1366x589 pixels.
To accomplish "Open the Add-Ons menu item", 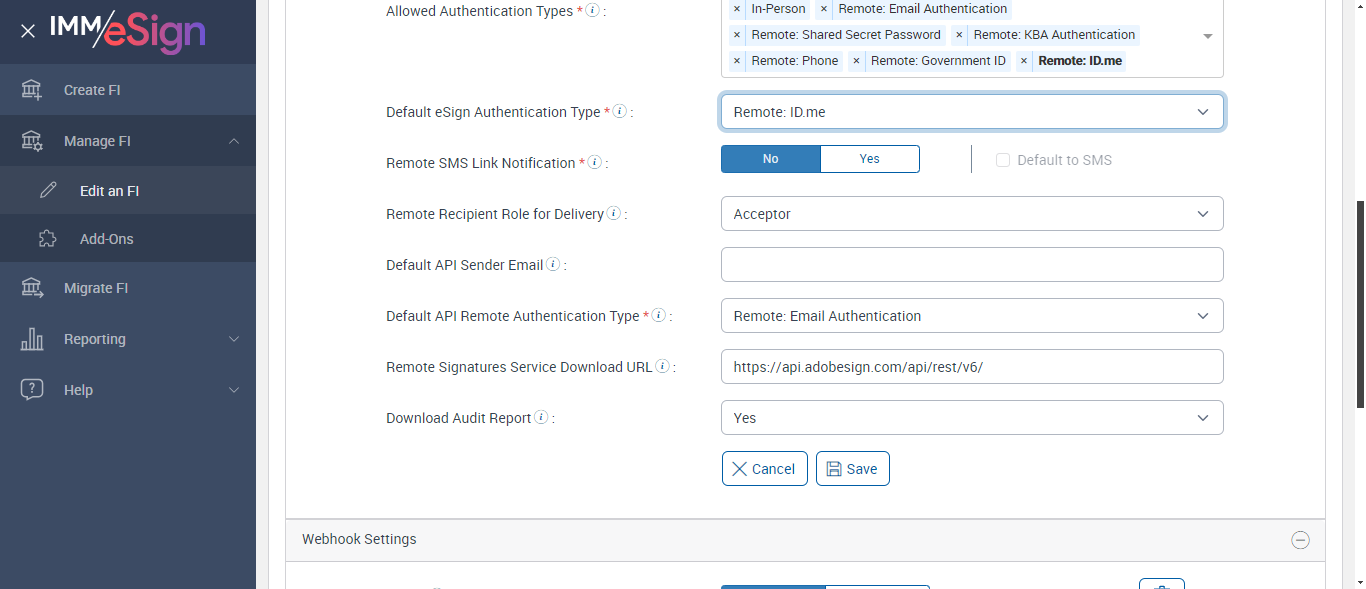I will [x=106, y=239].
